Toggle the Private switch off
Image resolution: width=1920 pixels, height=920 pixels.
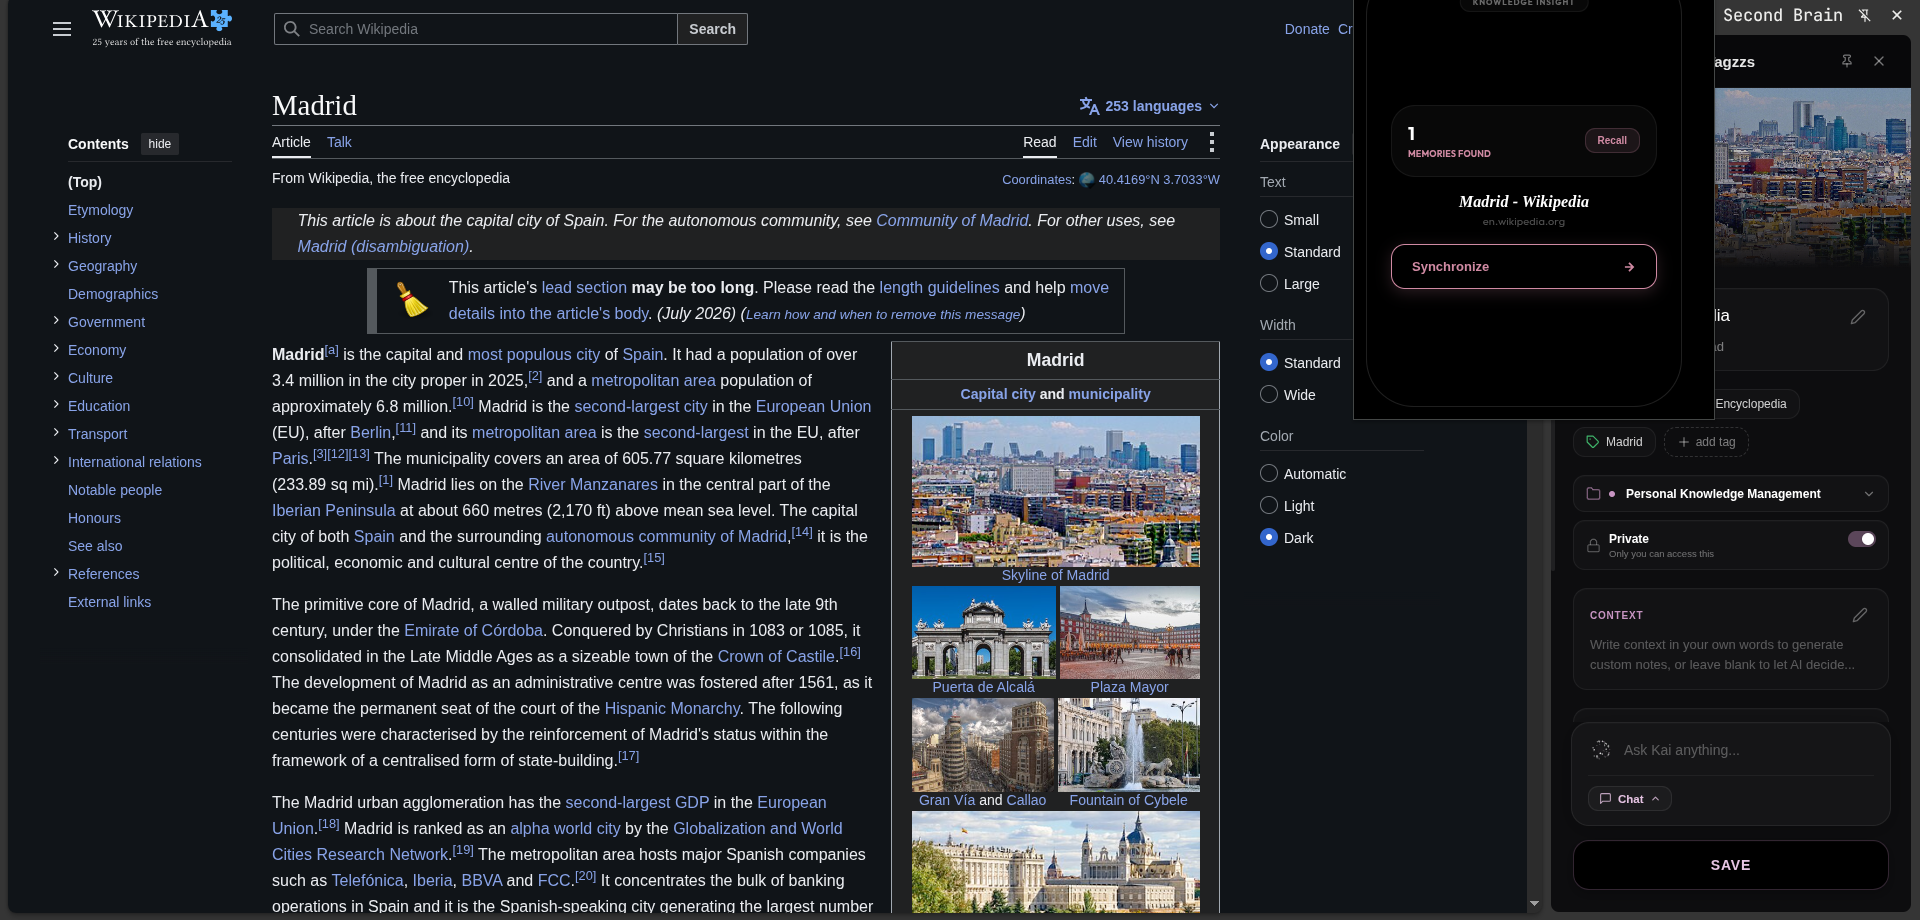[1862, 539]
